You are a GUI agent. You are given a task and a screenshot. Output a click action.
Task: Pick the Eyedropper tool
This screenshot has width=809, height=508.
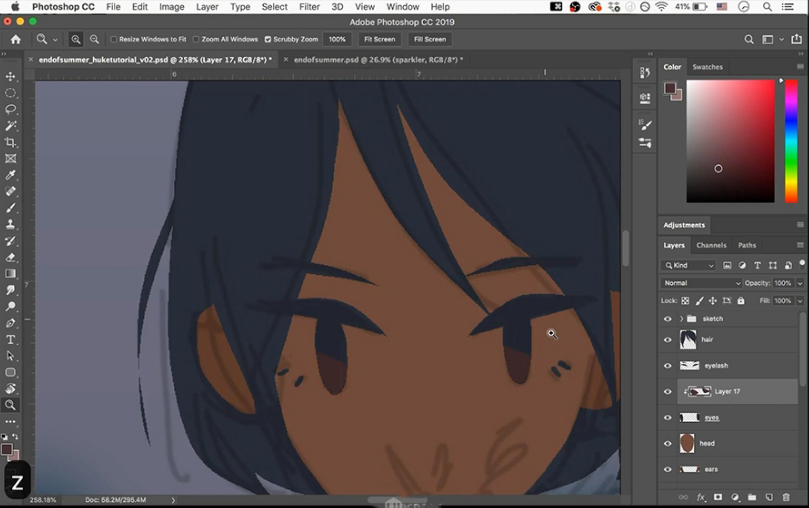[11, 175]
